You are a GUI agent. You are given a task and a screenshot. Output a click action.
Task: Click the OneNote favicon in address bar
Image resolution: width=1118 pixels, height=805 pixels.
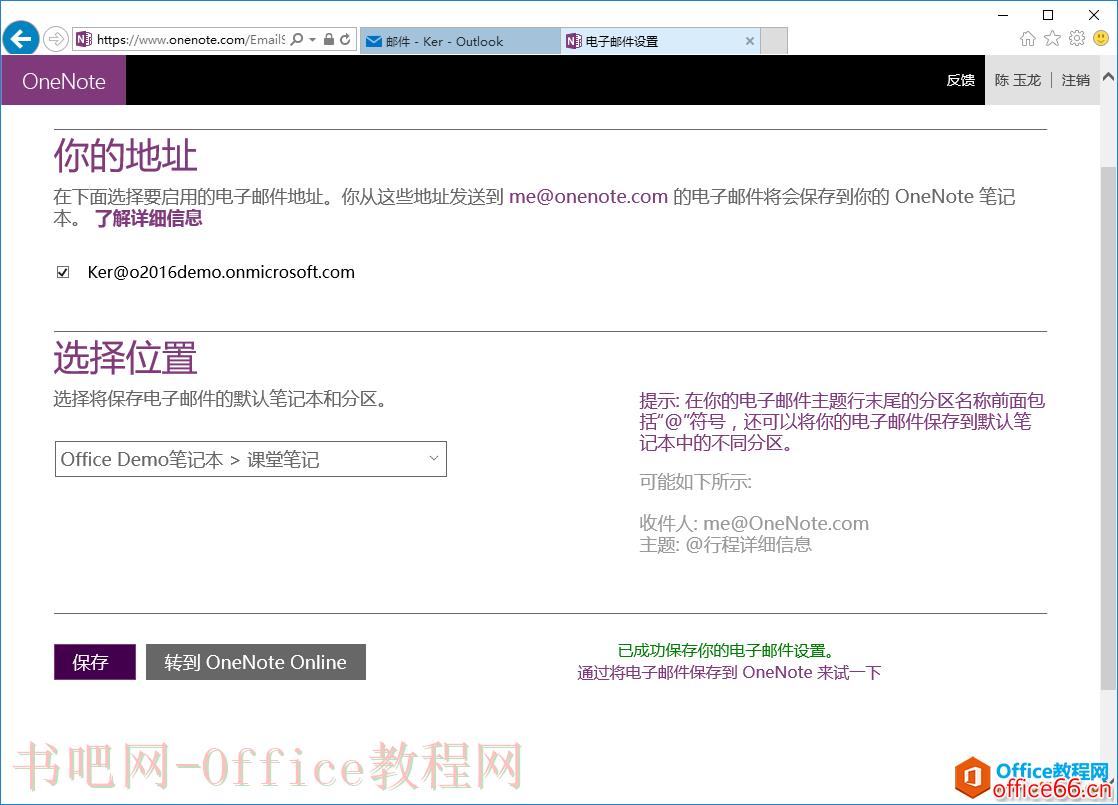[84, 39]
